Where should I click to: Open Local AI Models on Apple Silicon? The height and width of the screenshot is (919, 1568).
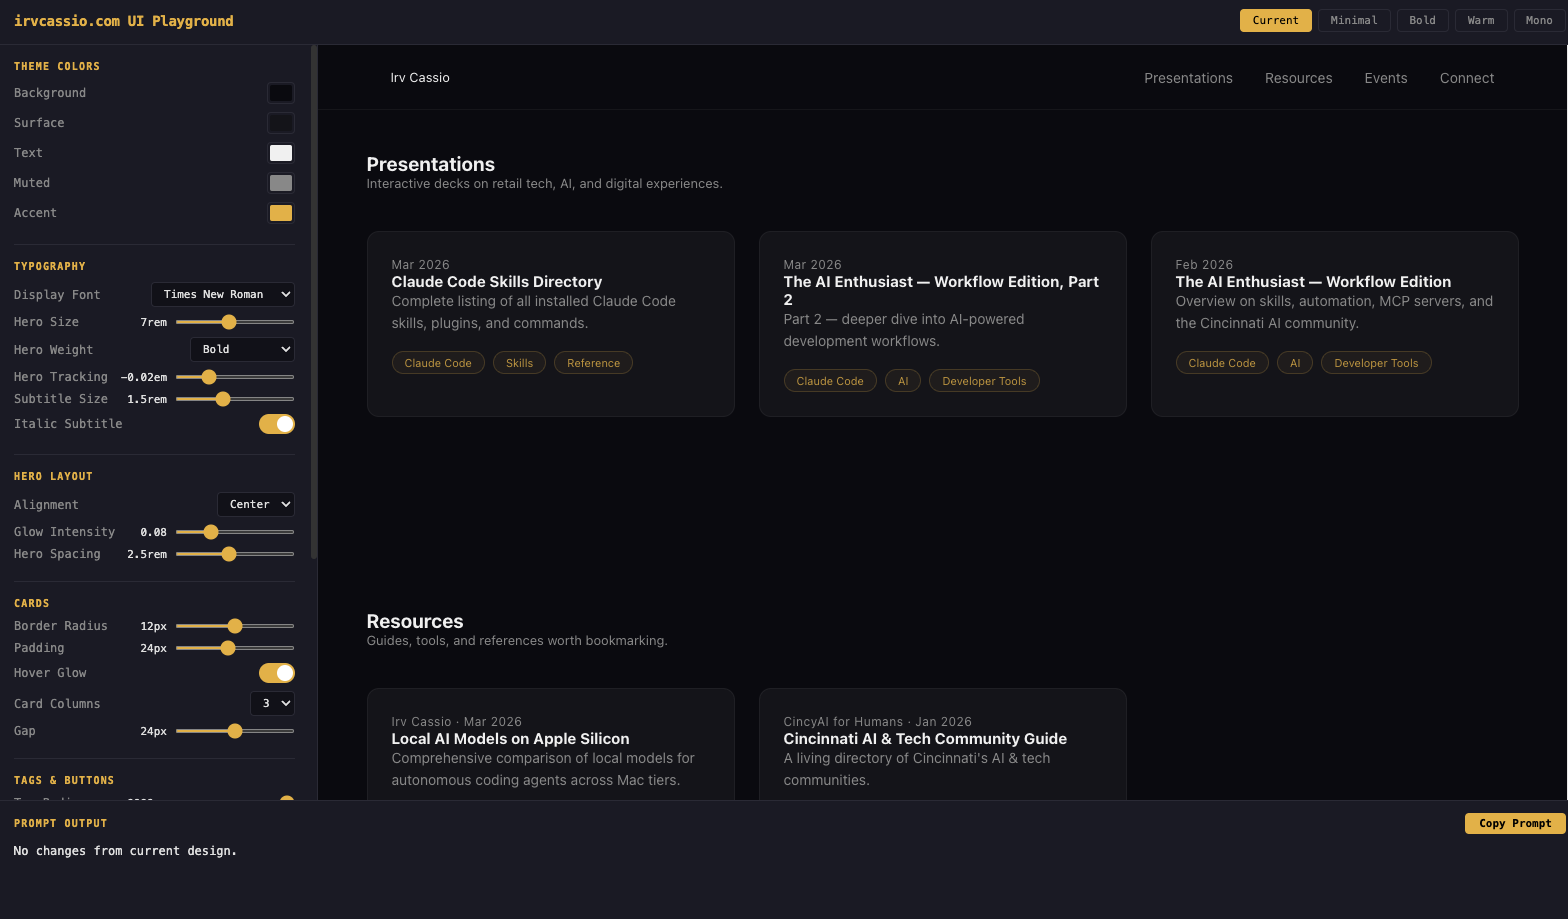click(551, 745)
